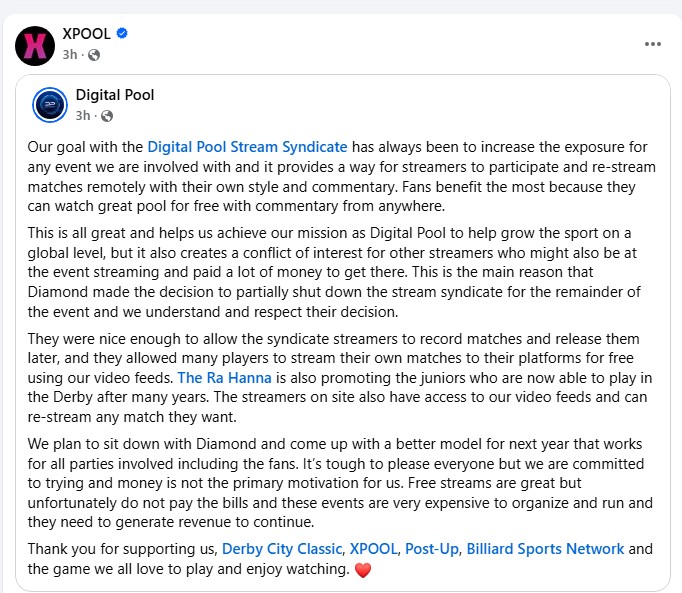
Task: Click the 3h timestamp under Digital Pool
Action: coord(84,116)
